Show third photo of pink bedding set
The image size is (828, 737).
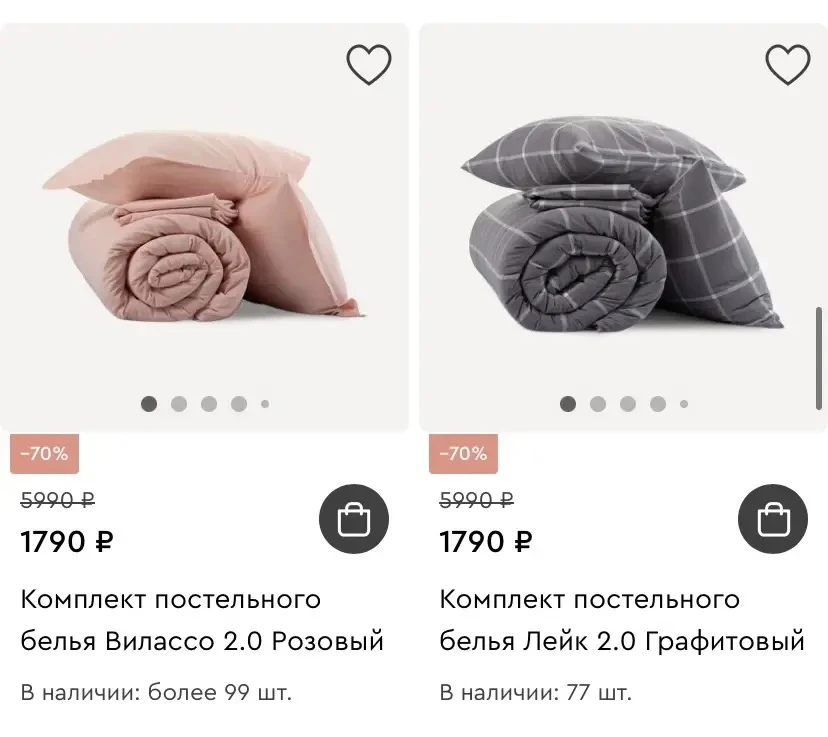[209, 404]
